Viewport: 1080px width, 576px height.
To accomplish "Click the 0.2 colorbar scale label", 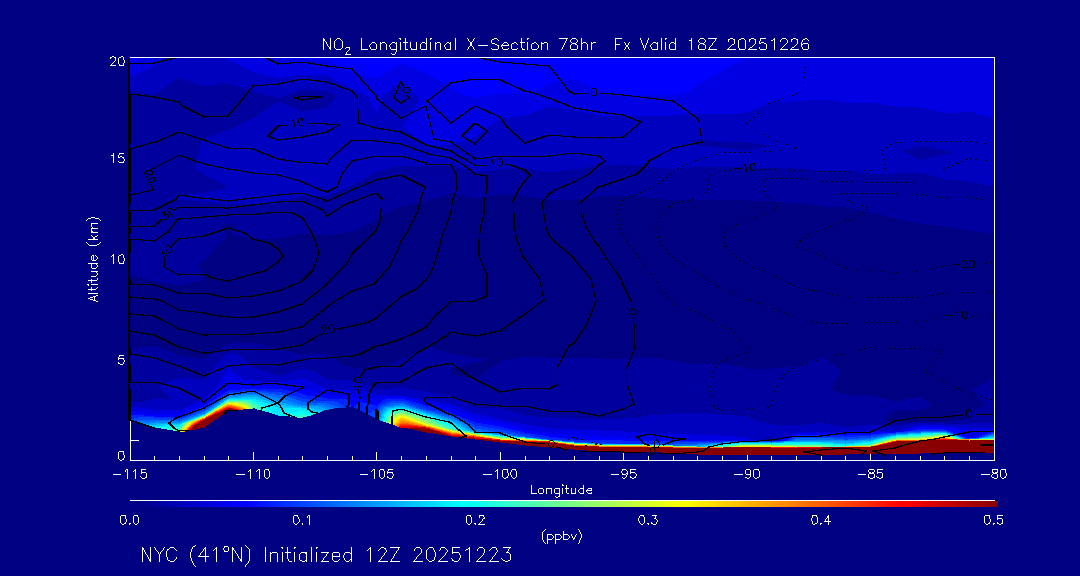I will point(475,520).
